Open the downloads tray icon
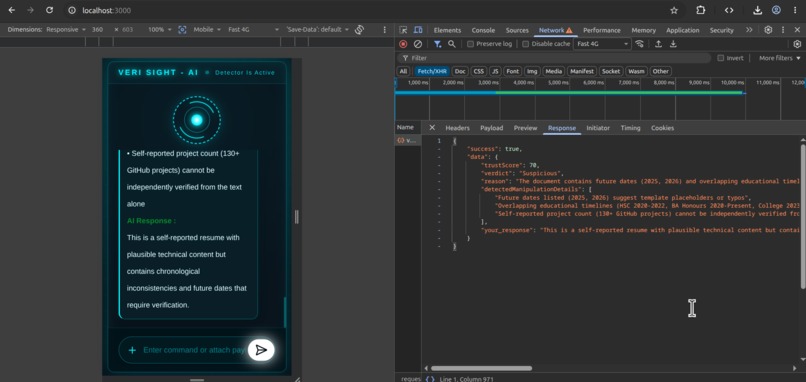806x382 pixels. click(757, 10)
